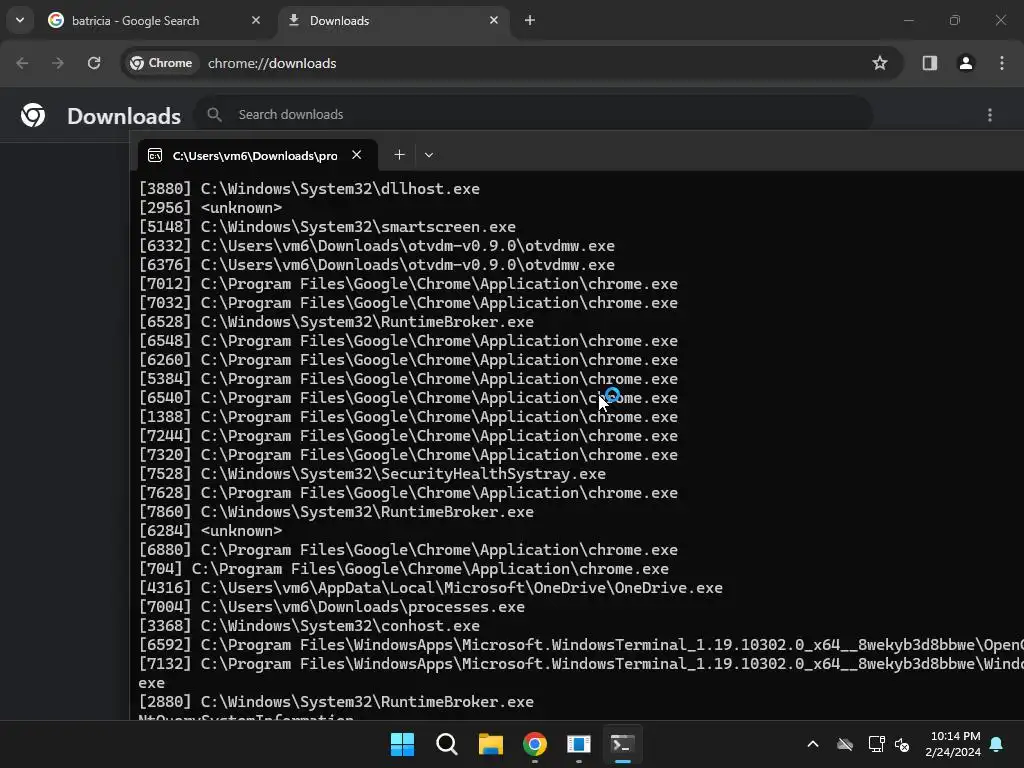This screenshot has height=768, width=1024.
Task: Click the [704] chrome.exe line
Action: 404,569
